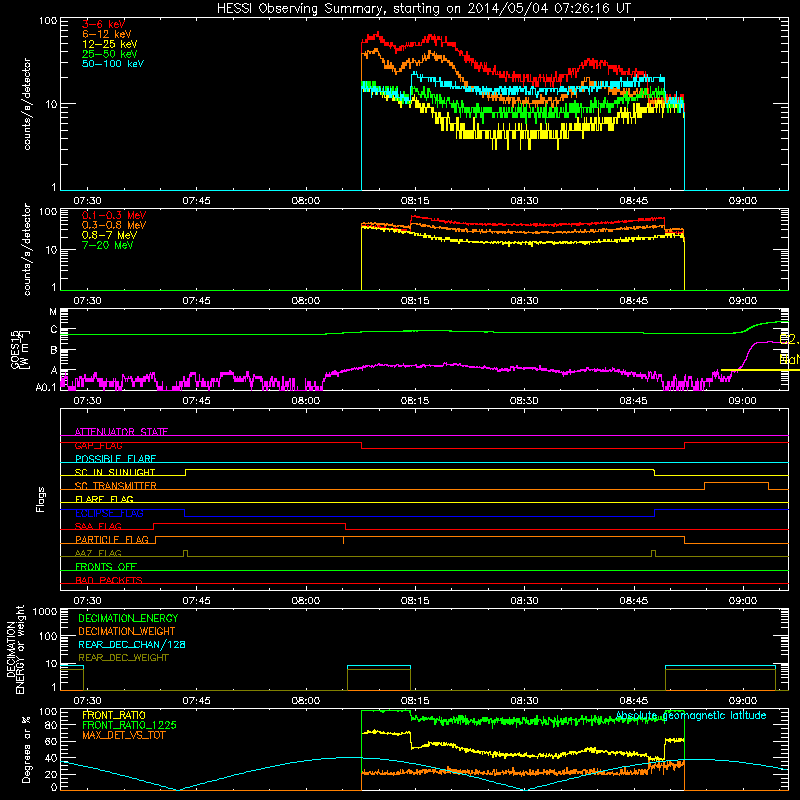The height and width of the screenshot is (800, 800).
Task: Click the 0.3-0.8 MeV legend label
Action: 114,225
